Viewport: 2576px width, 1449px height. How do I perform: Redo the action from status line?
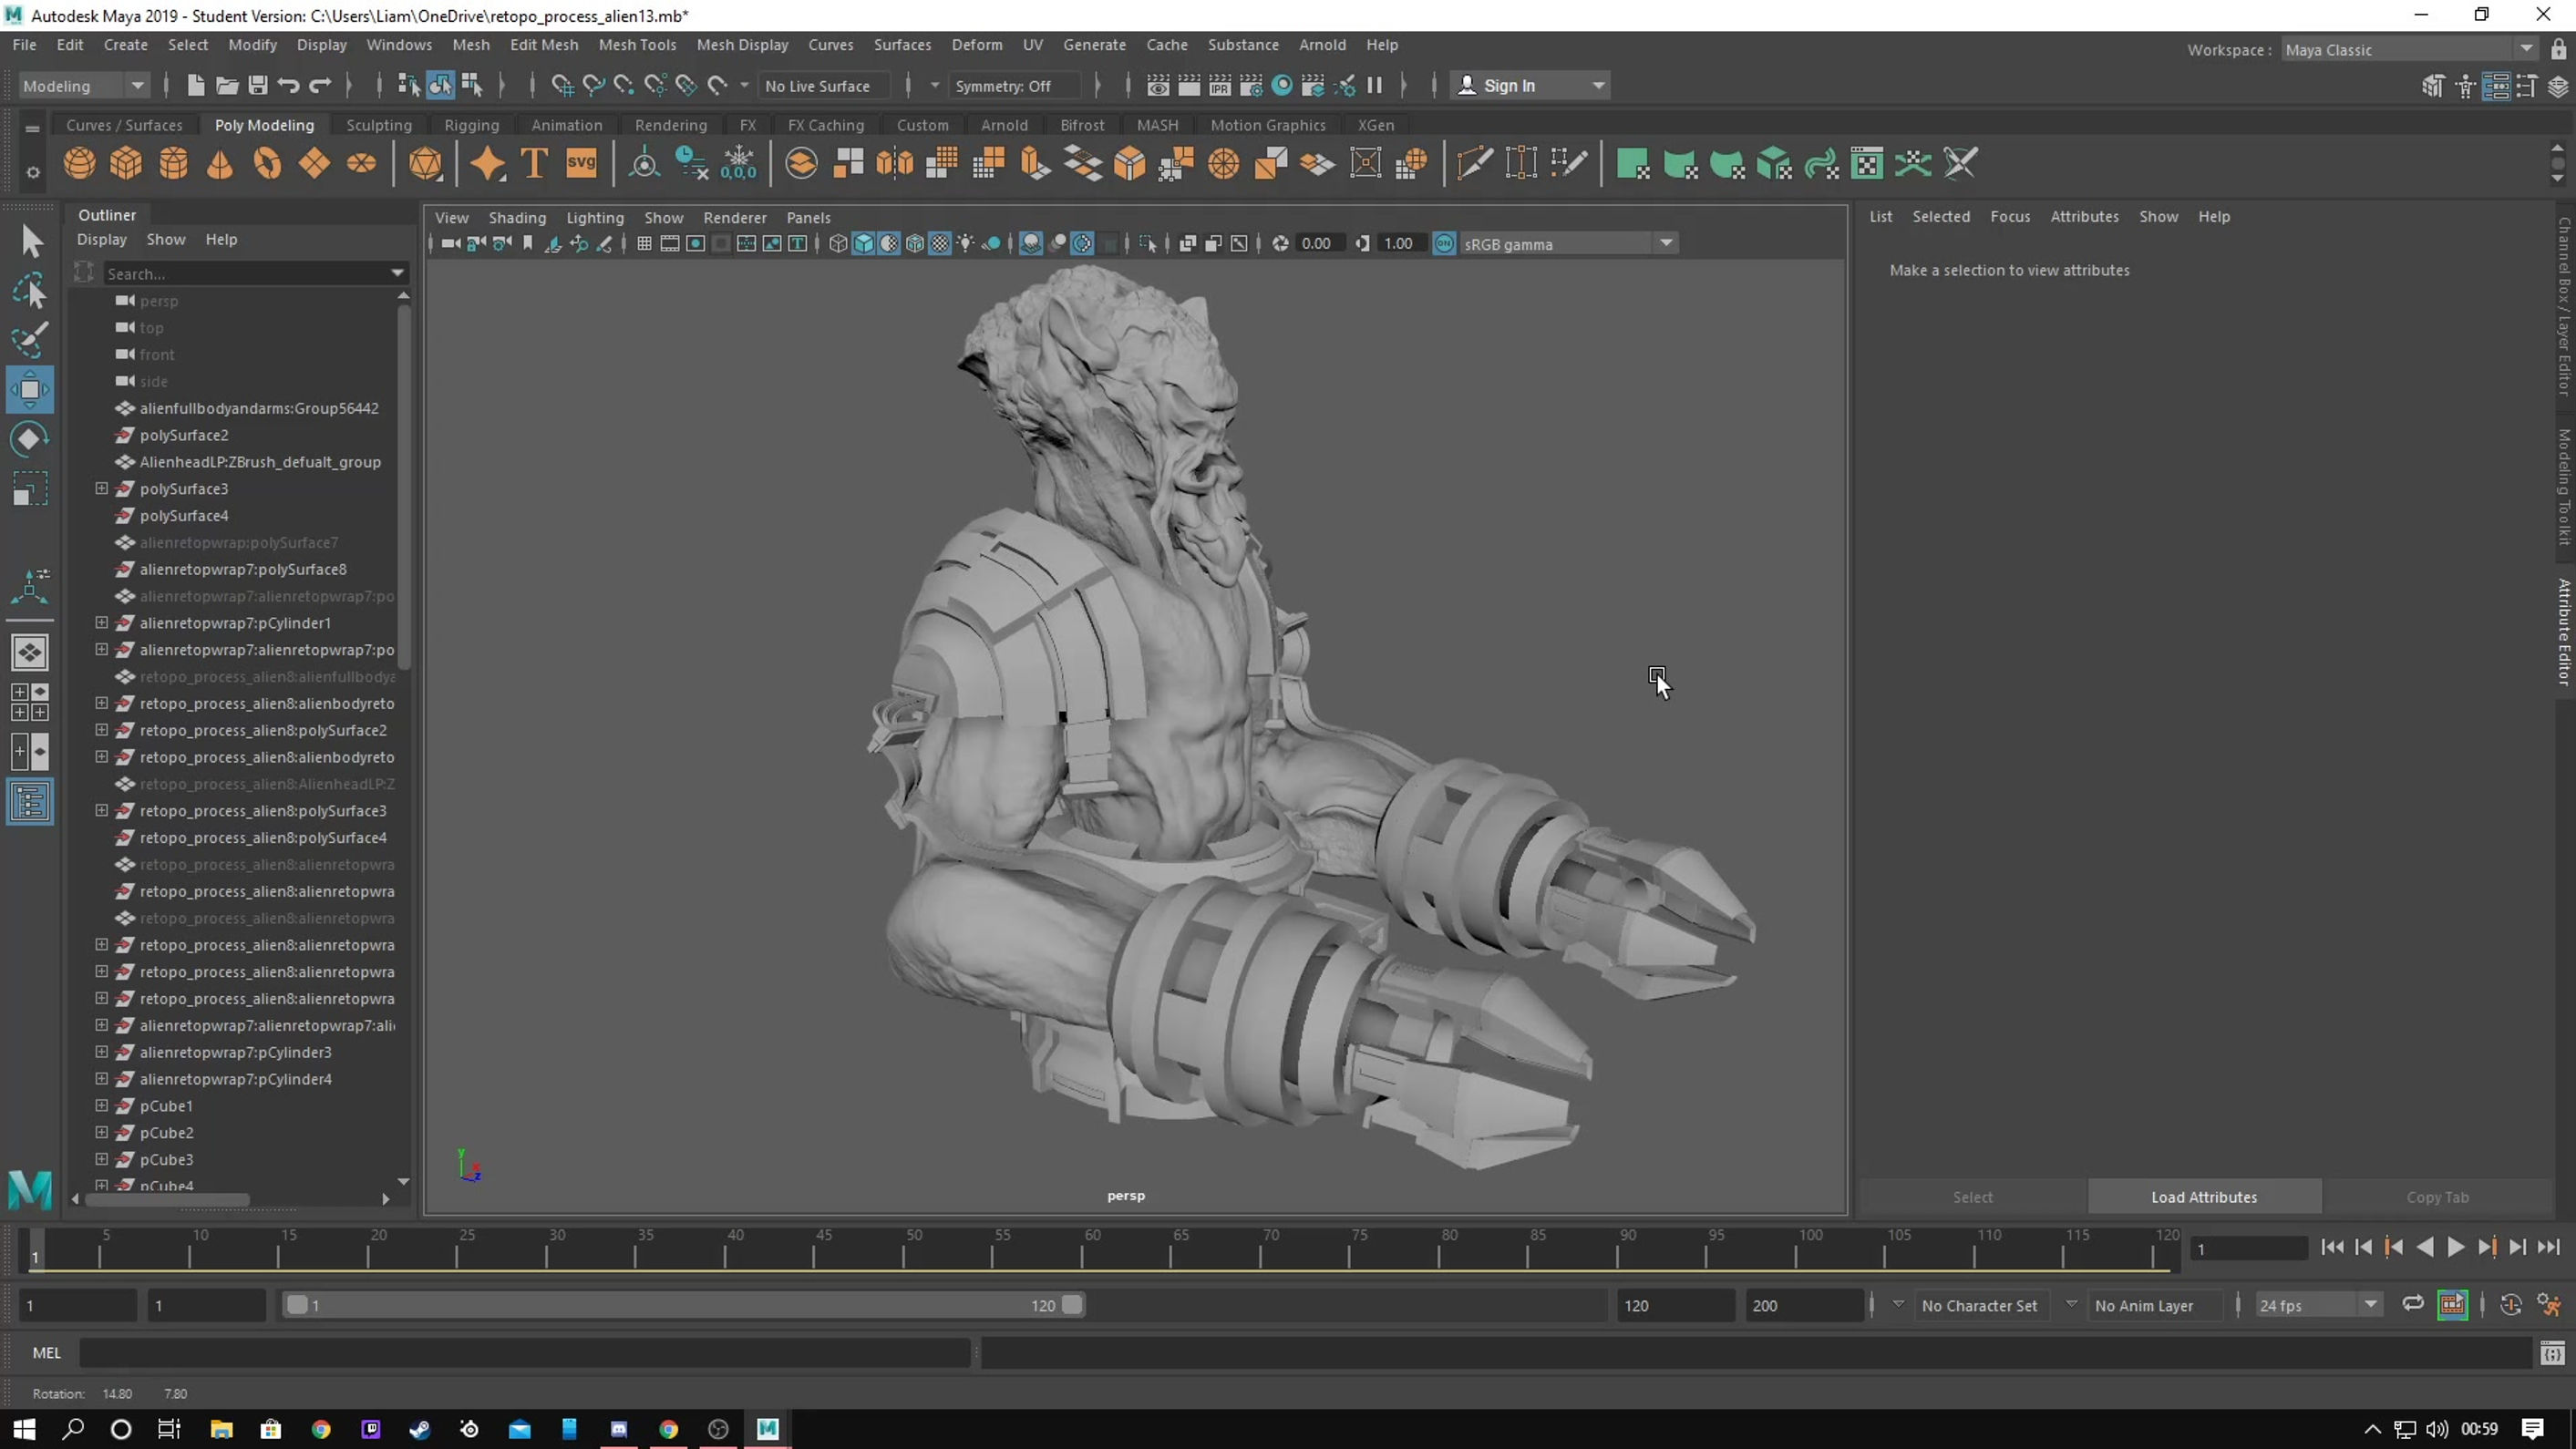tap(320, 86)
